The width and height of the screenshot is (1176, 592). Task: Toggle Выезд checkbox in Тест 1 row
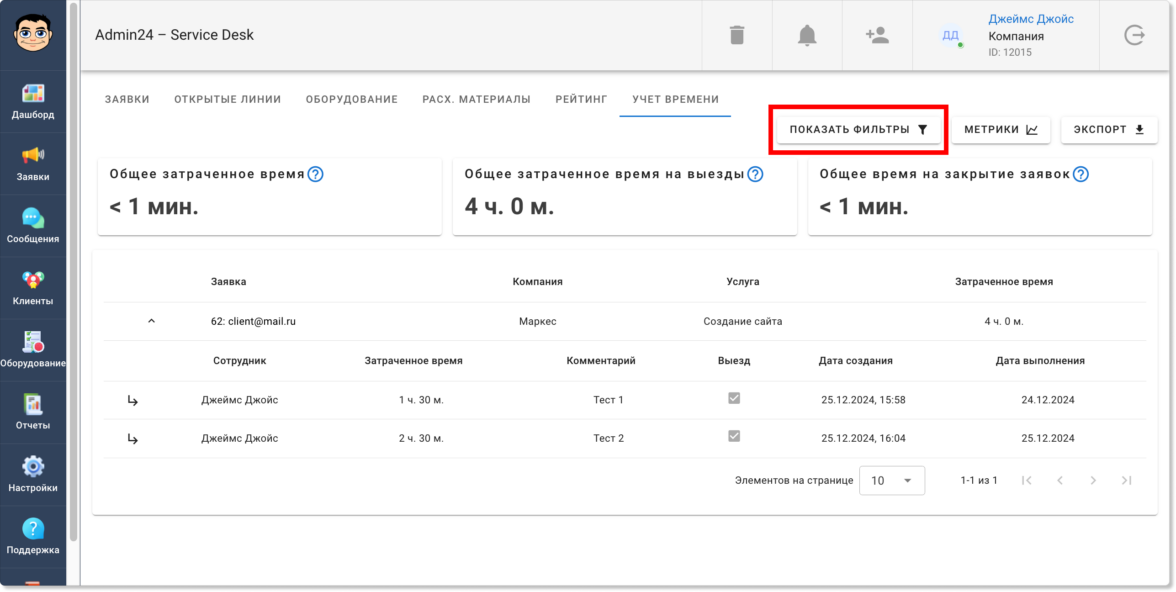(x=734, y=398)
